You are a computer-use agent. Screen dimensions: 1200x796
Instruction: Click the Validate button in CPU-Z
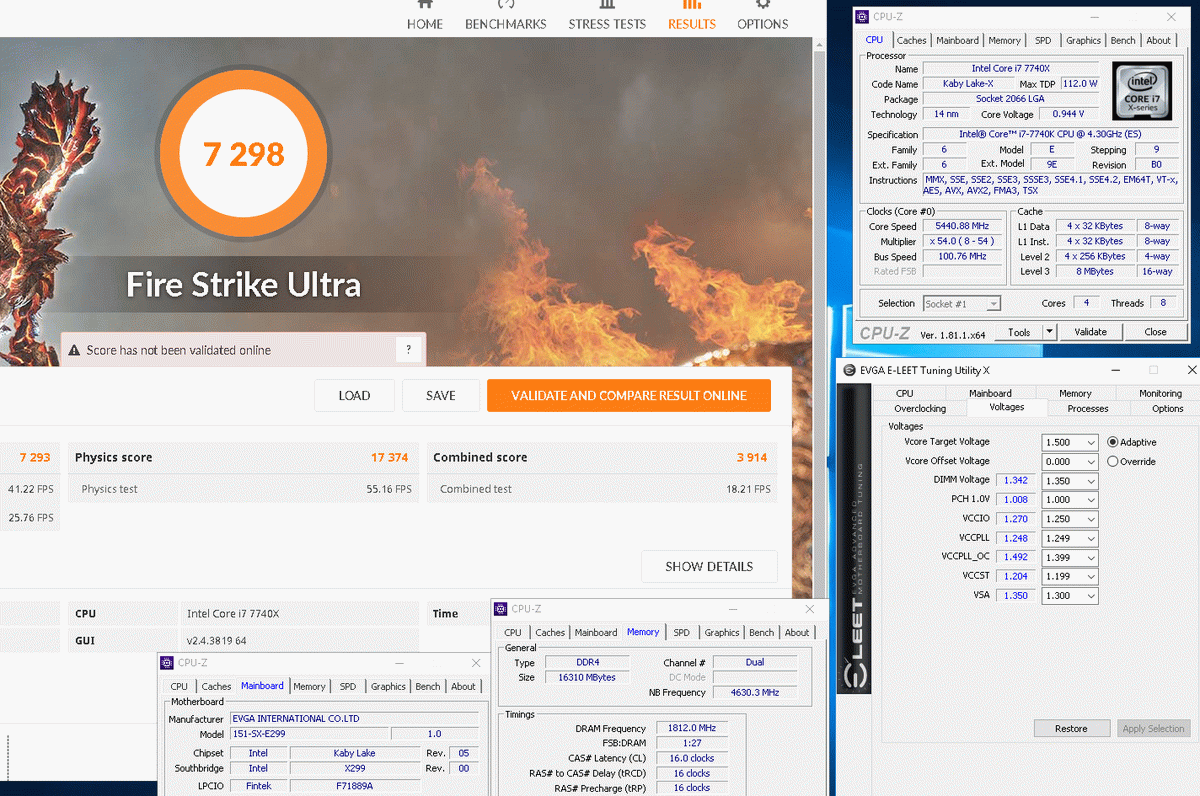pos(1090,332)
